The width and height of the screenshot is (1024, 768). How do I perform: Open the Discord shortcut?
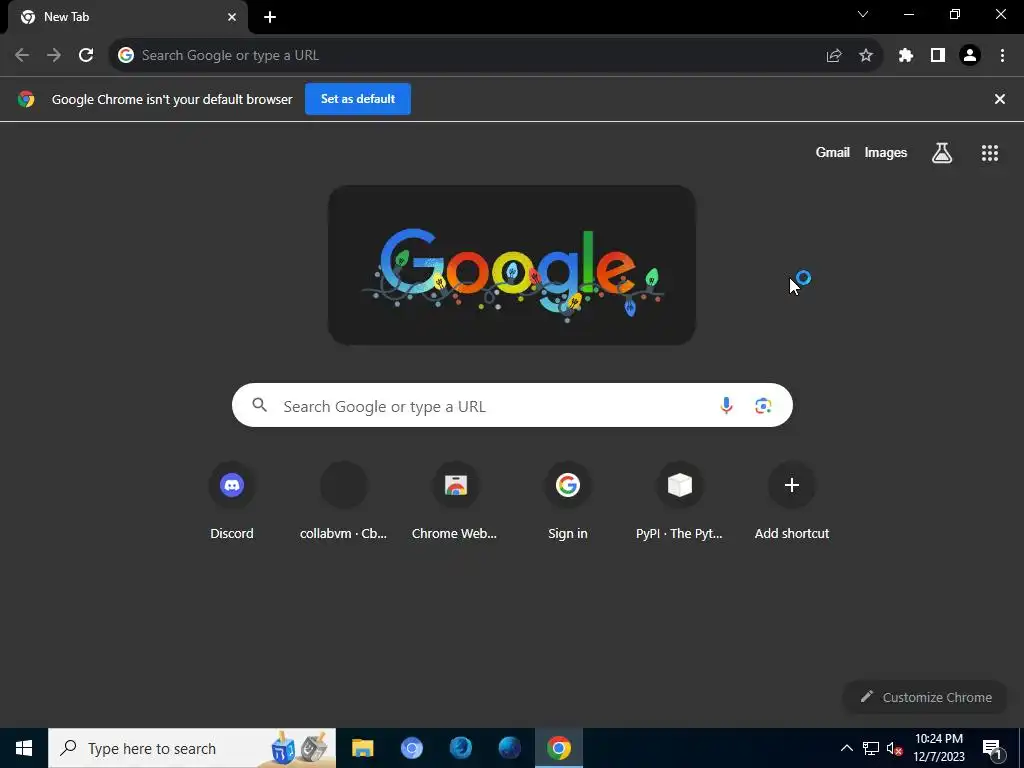pyautogui.click(x=232, y=502)
